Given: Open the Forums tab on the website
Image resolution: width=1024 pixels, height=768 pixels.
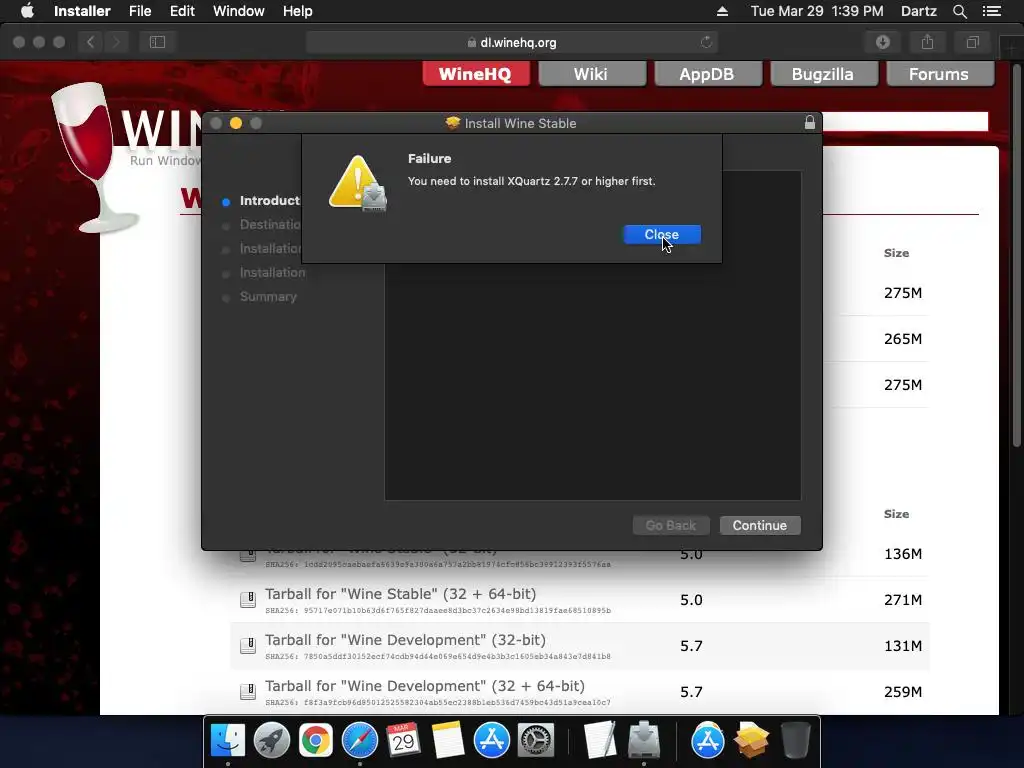Looking at the screenshot, I should click(939, 74).
